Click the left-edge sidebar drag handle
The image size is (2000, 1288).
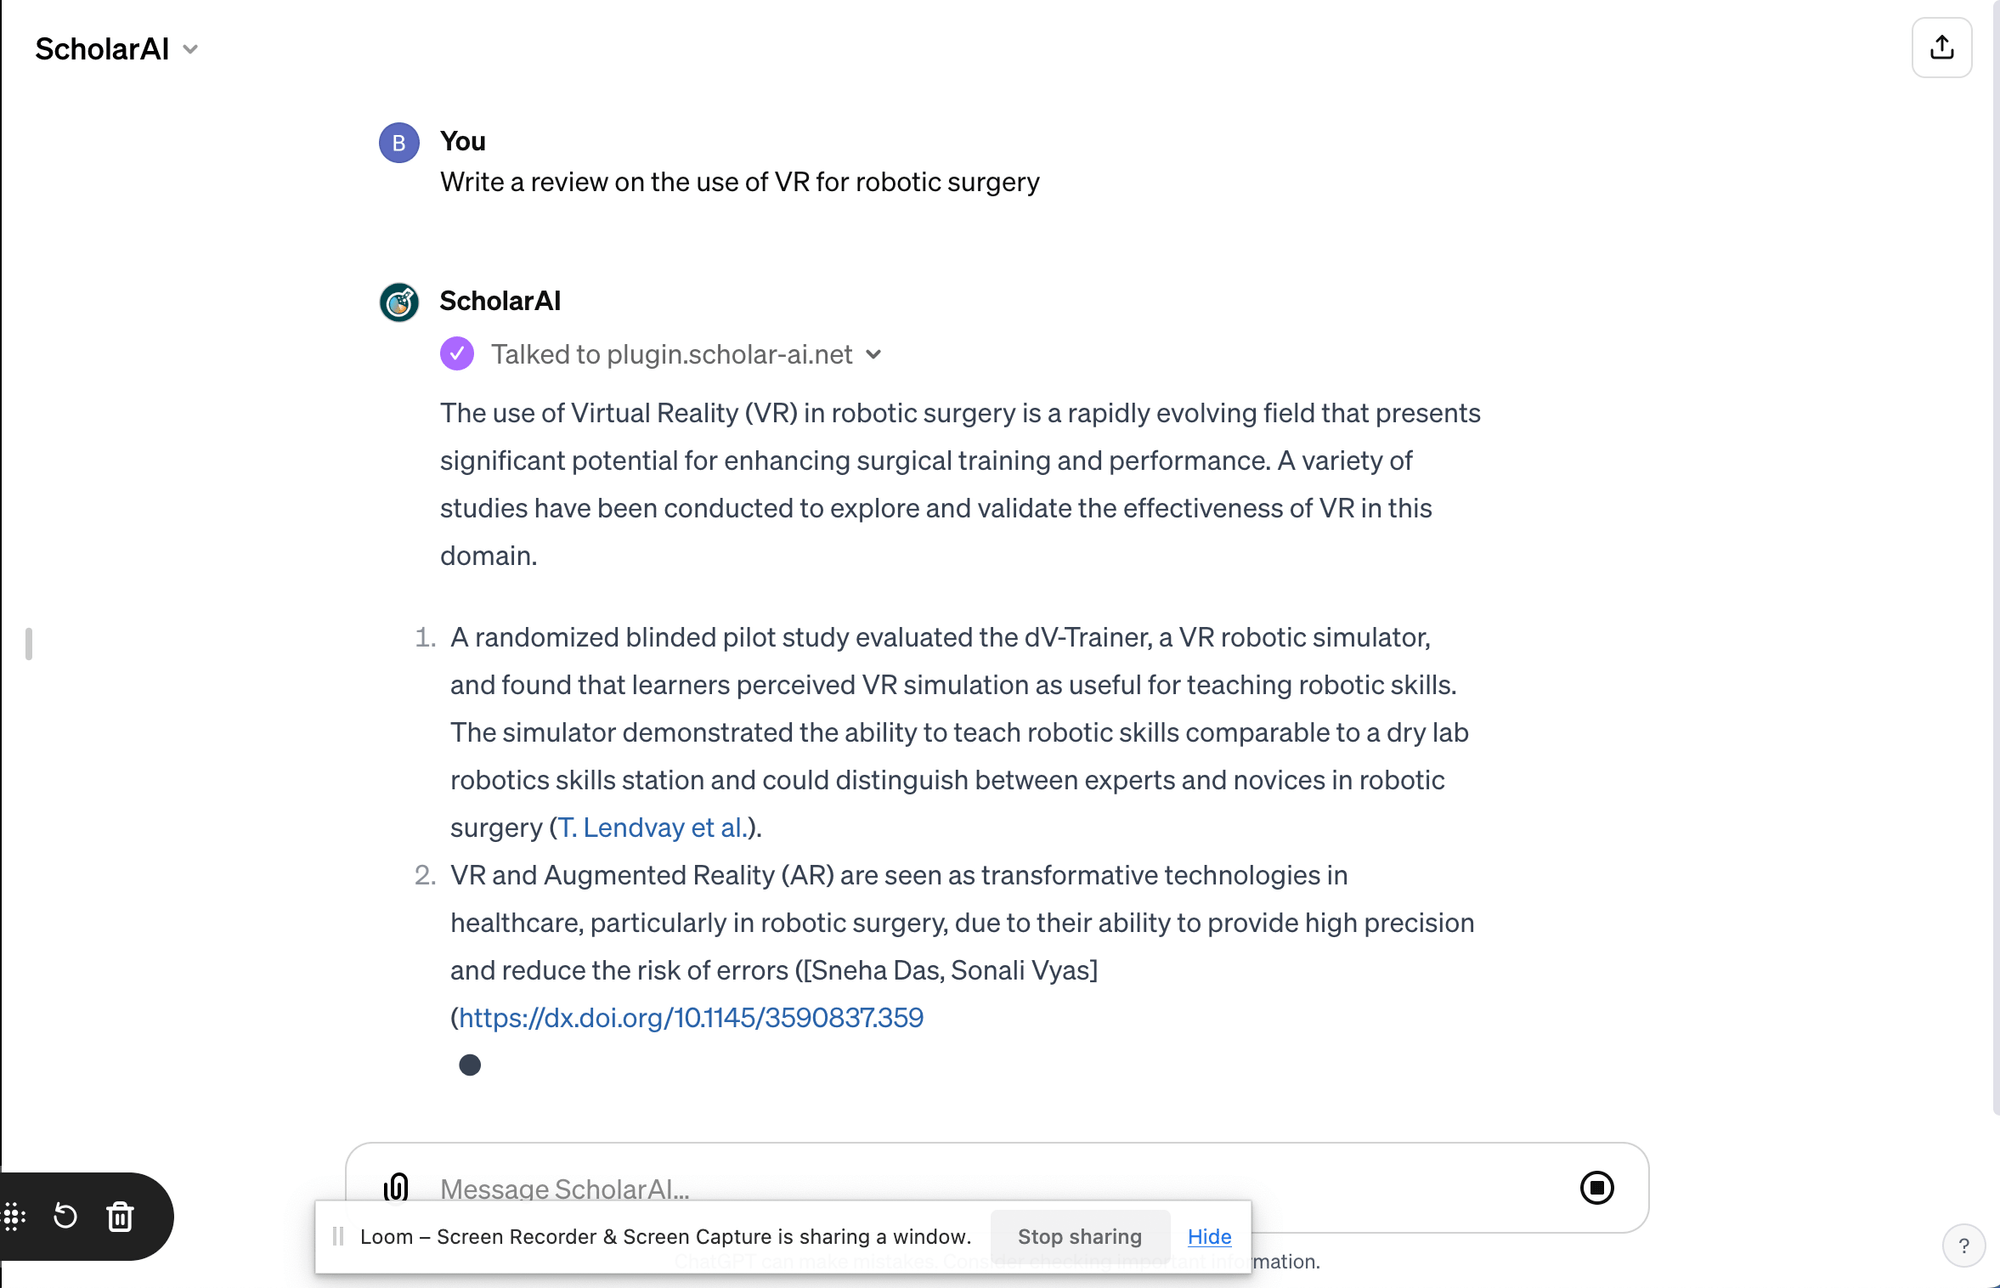29,644
